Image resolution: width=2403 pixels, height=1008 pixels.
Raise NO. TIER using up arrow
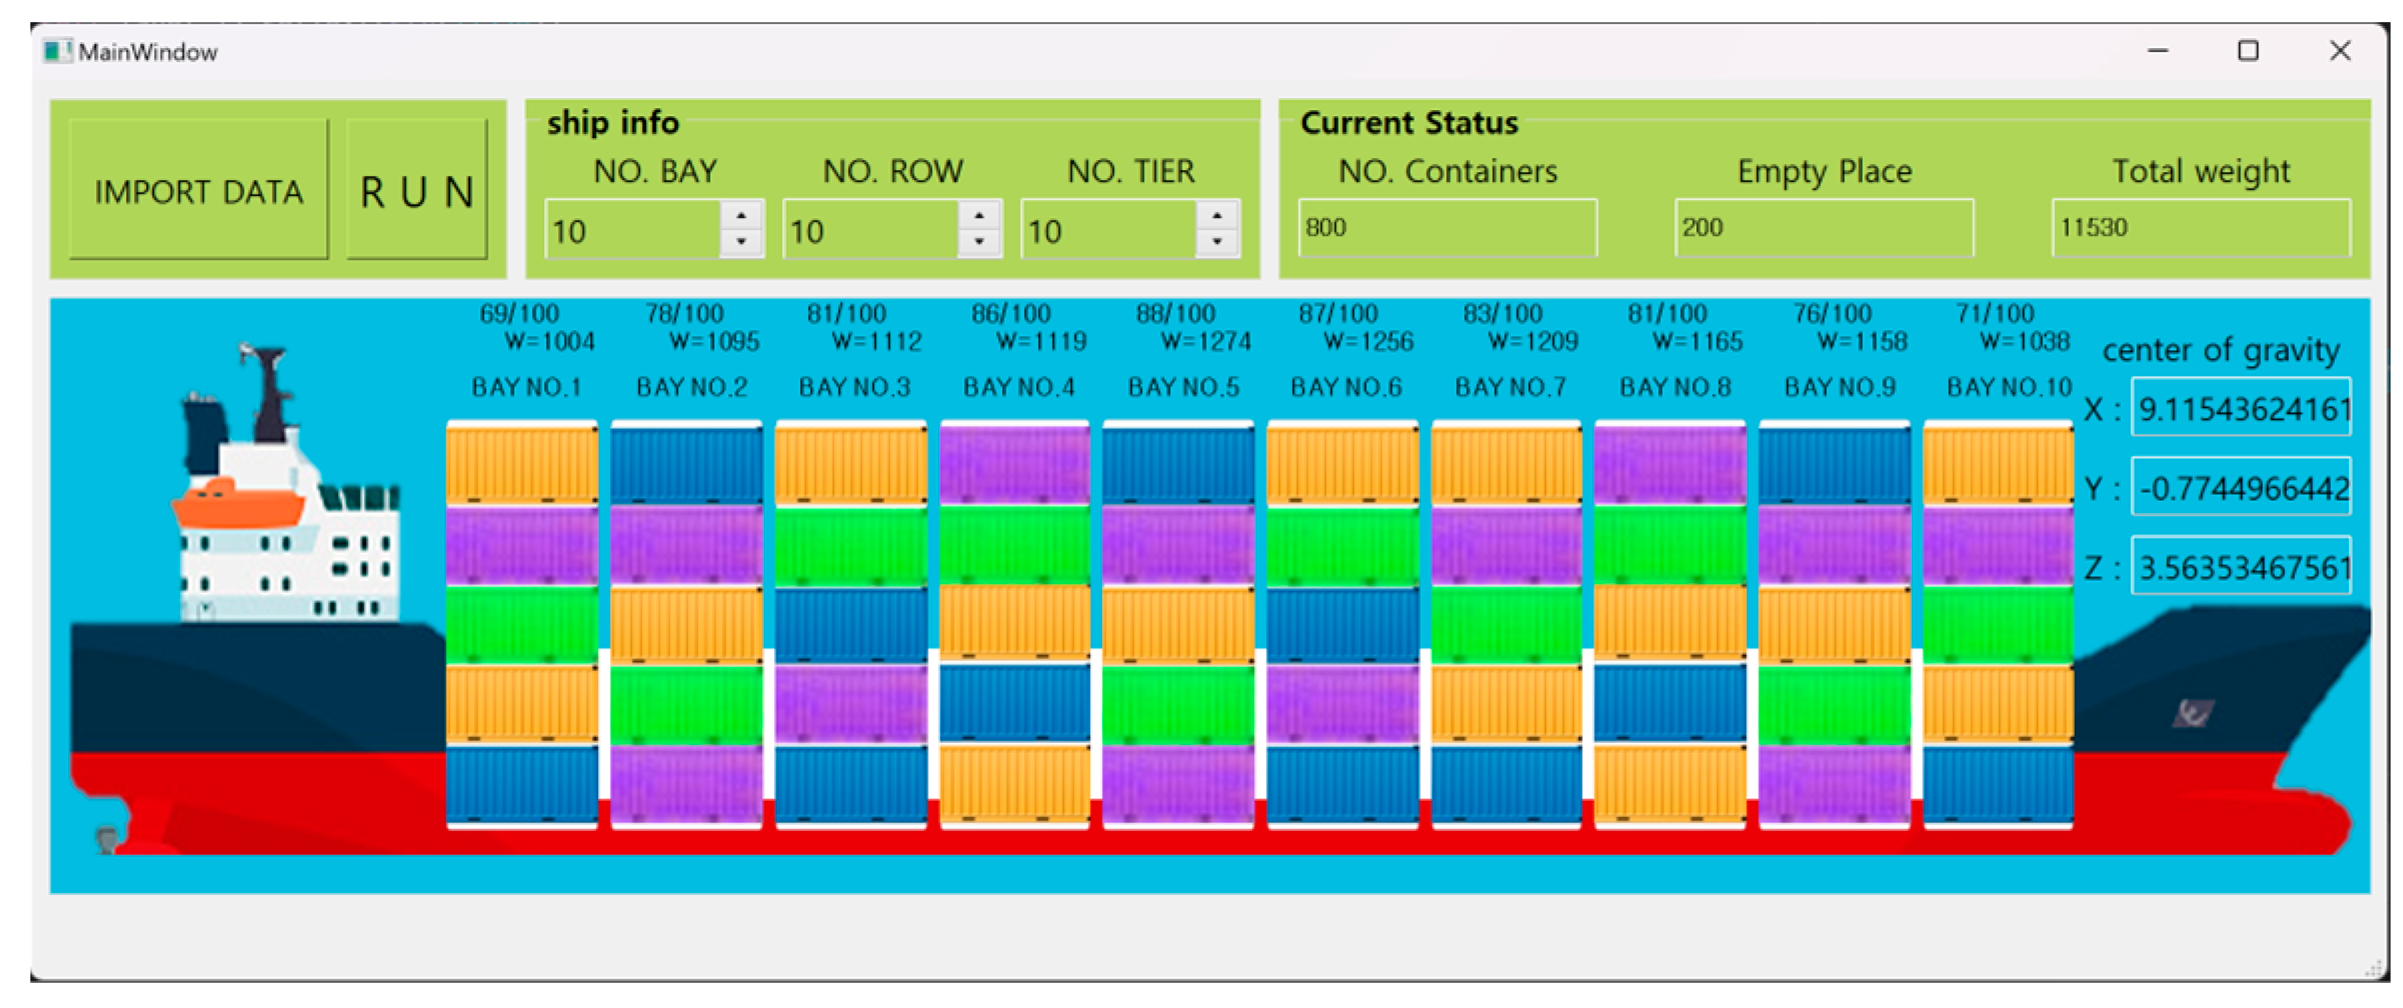point(1217,216)
